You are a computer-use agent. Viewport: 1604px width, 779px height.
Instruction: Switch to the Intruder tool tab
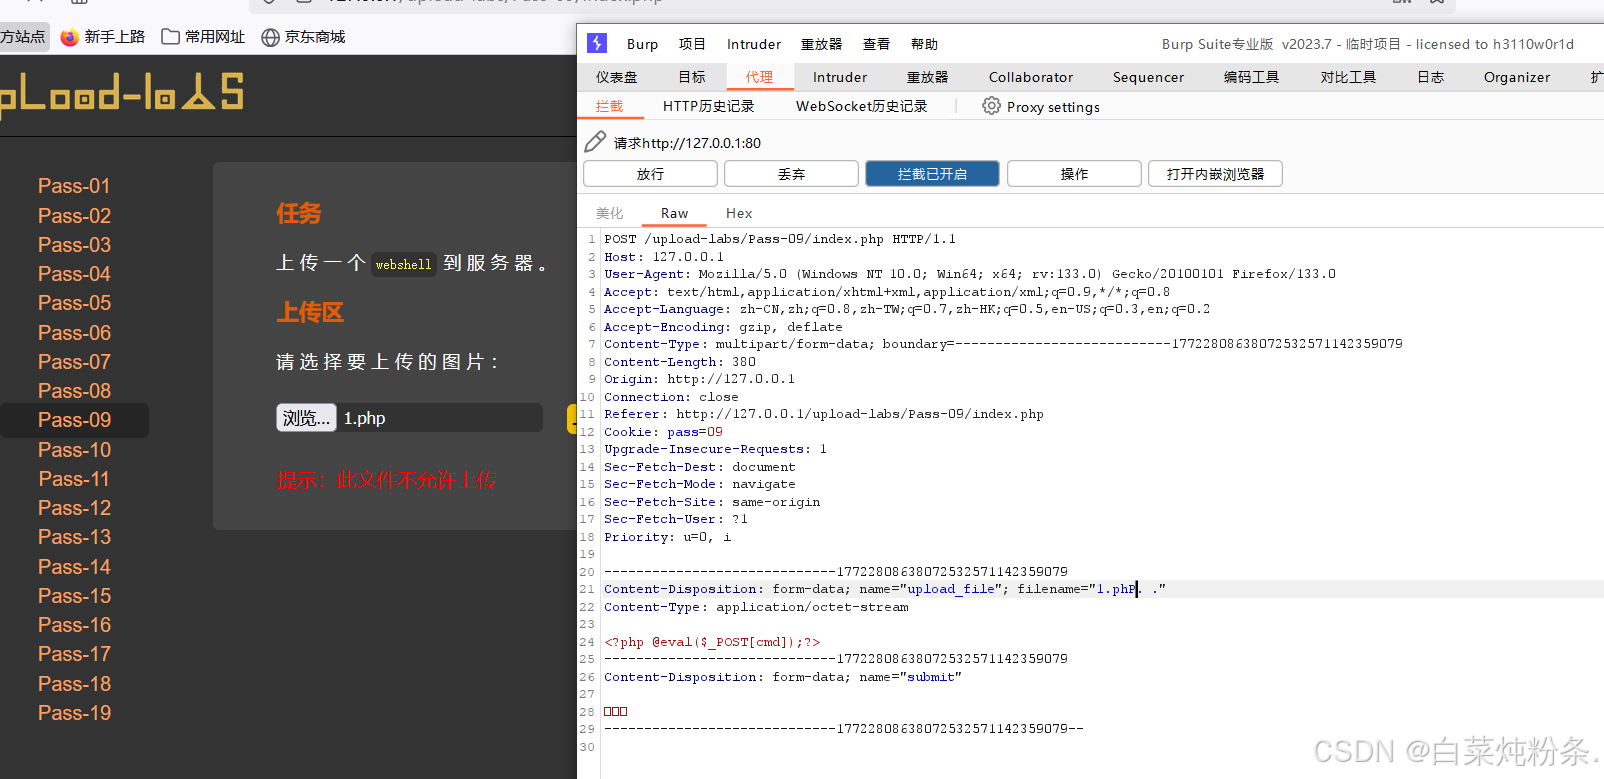tap(840, 77)
